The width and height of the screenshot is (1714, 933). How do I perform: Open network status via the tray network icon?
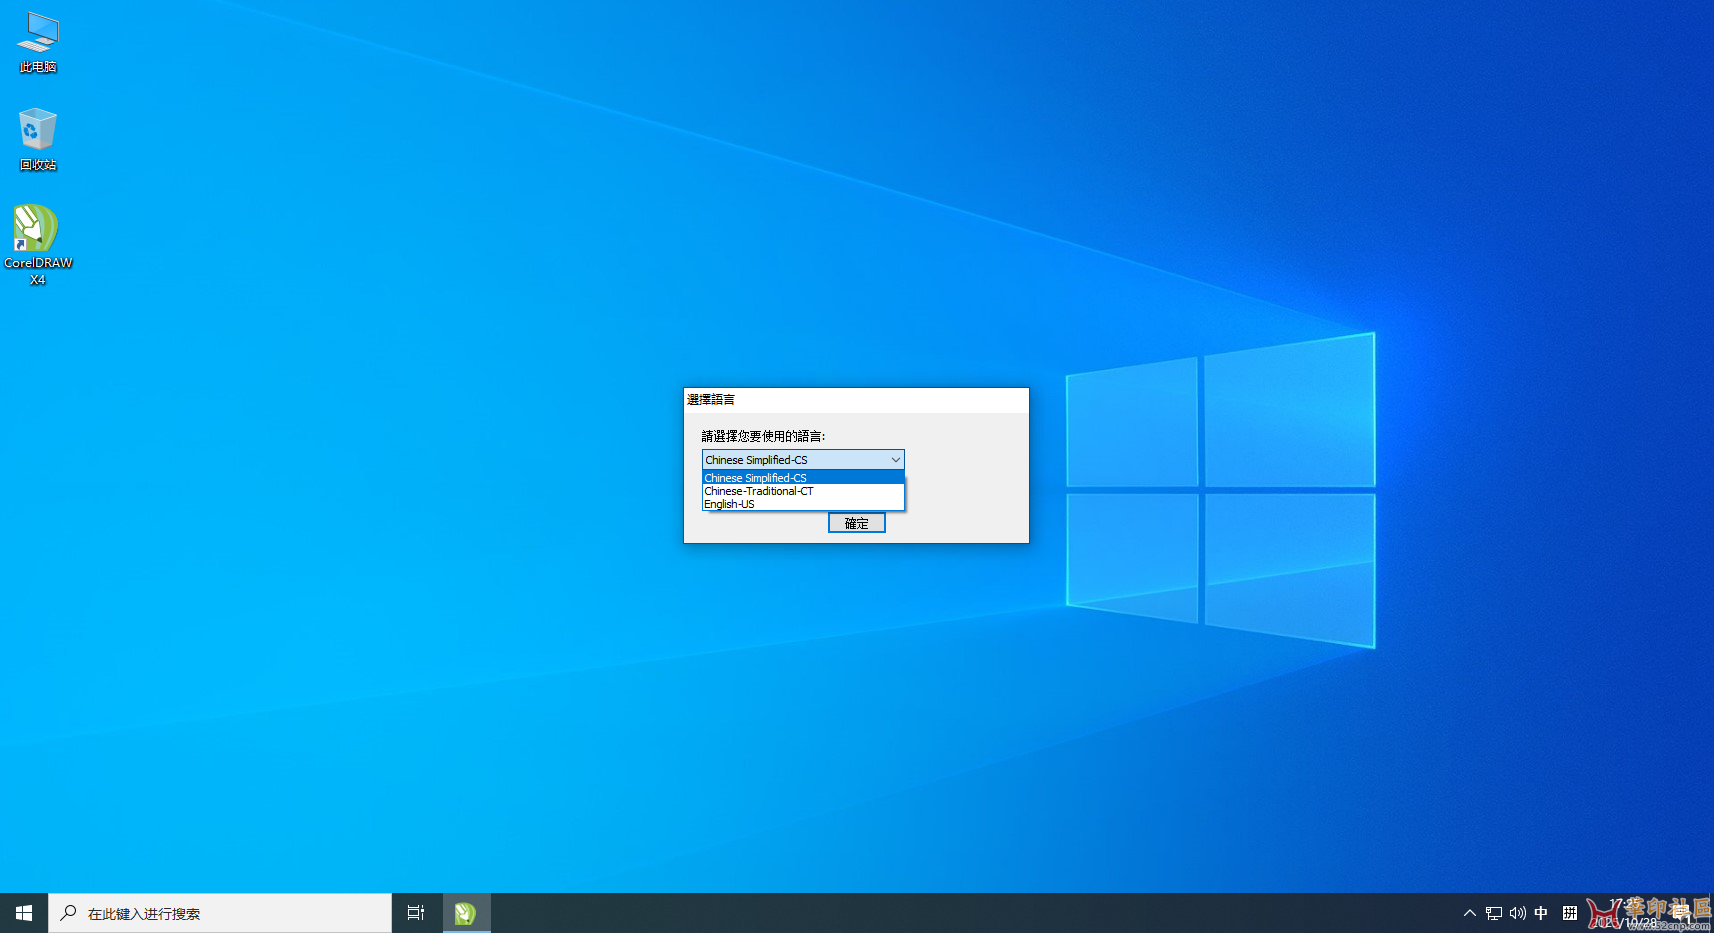pos(1493,912)
